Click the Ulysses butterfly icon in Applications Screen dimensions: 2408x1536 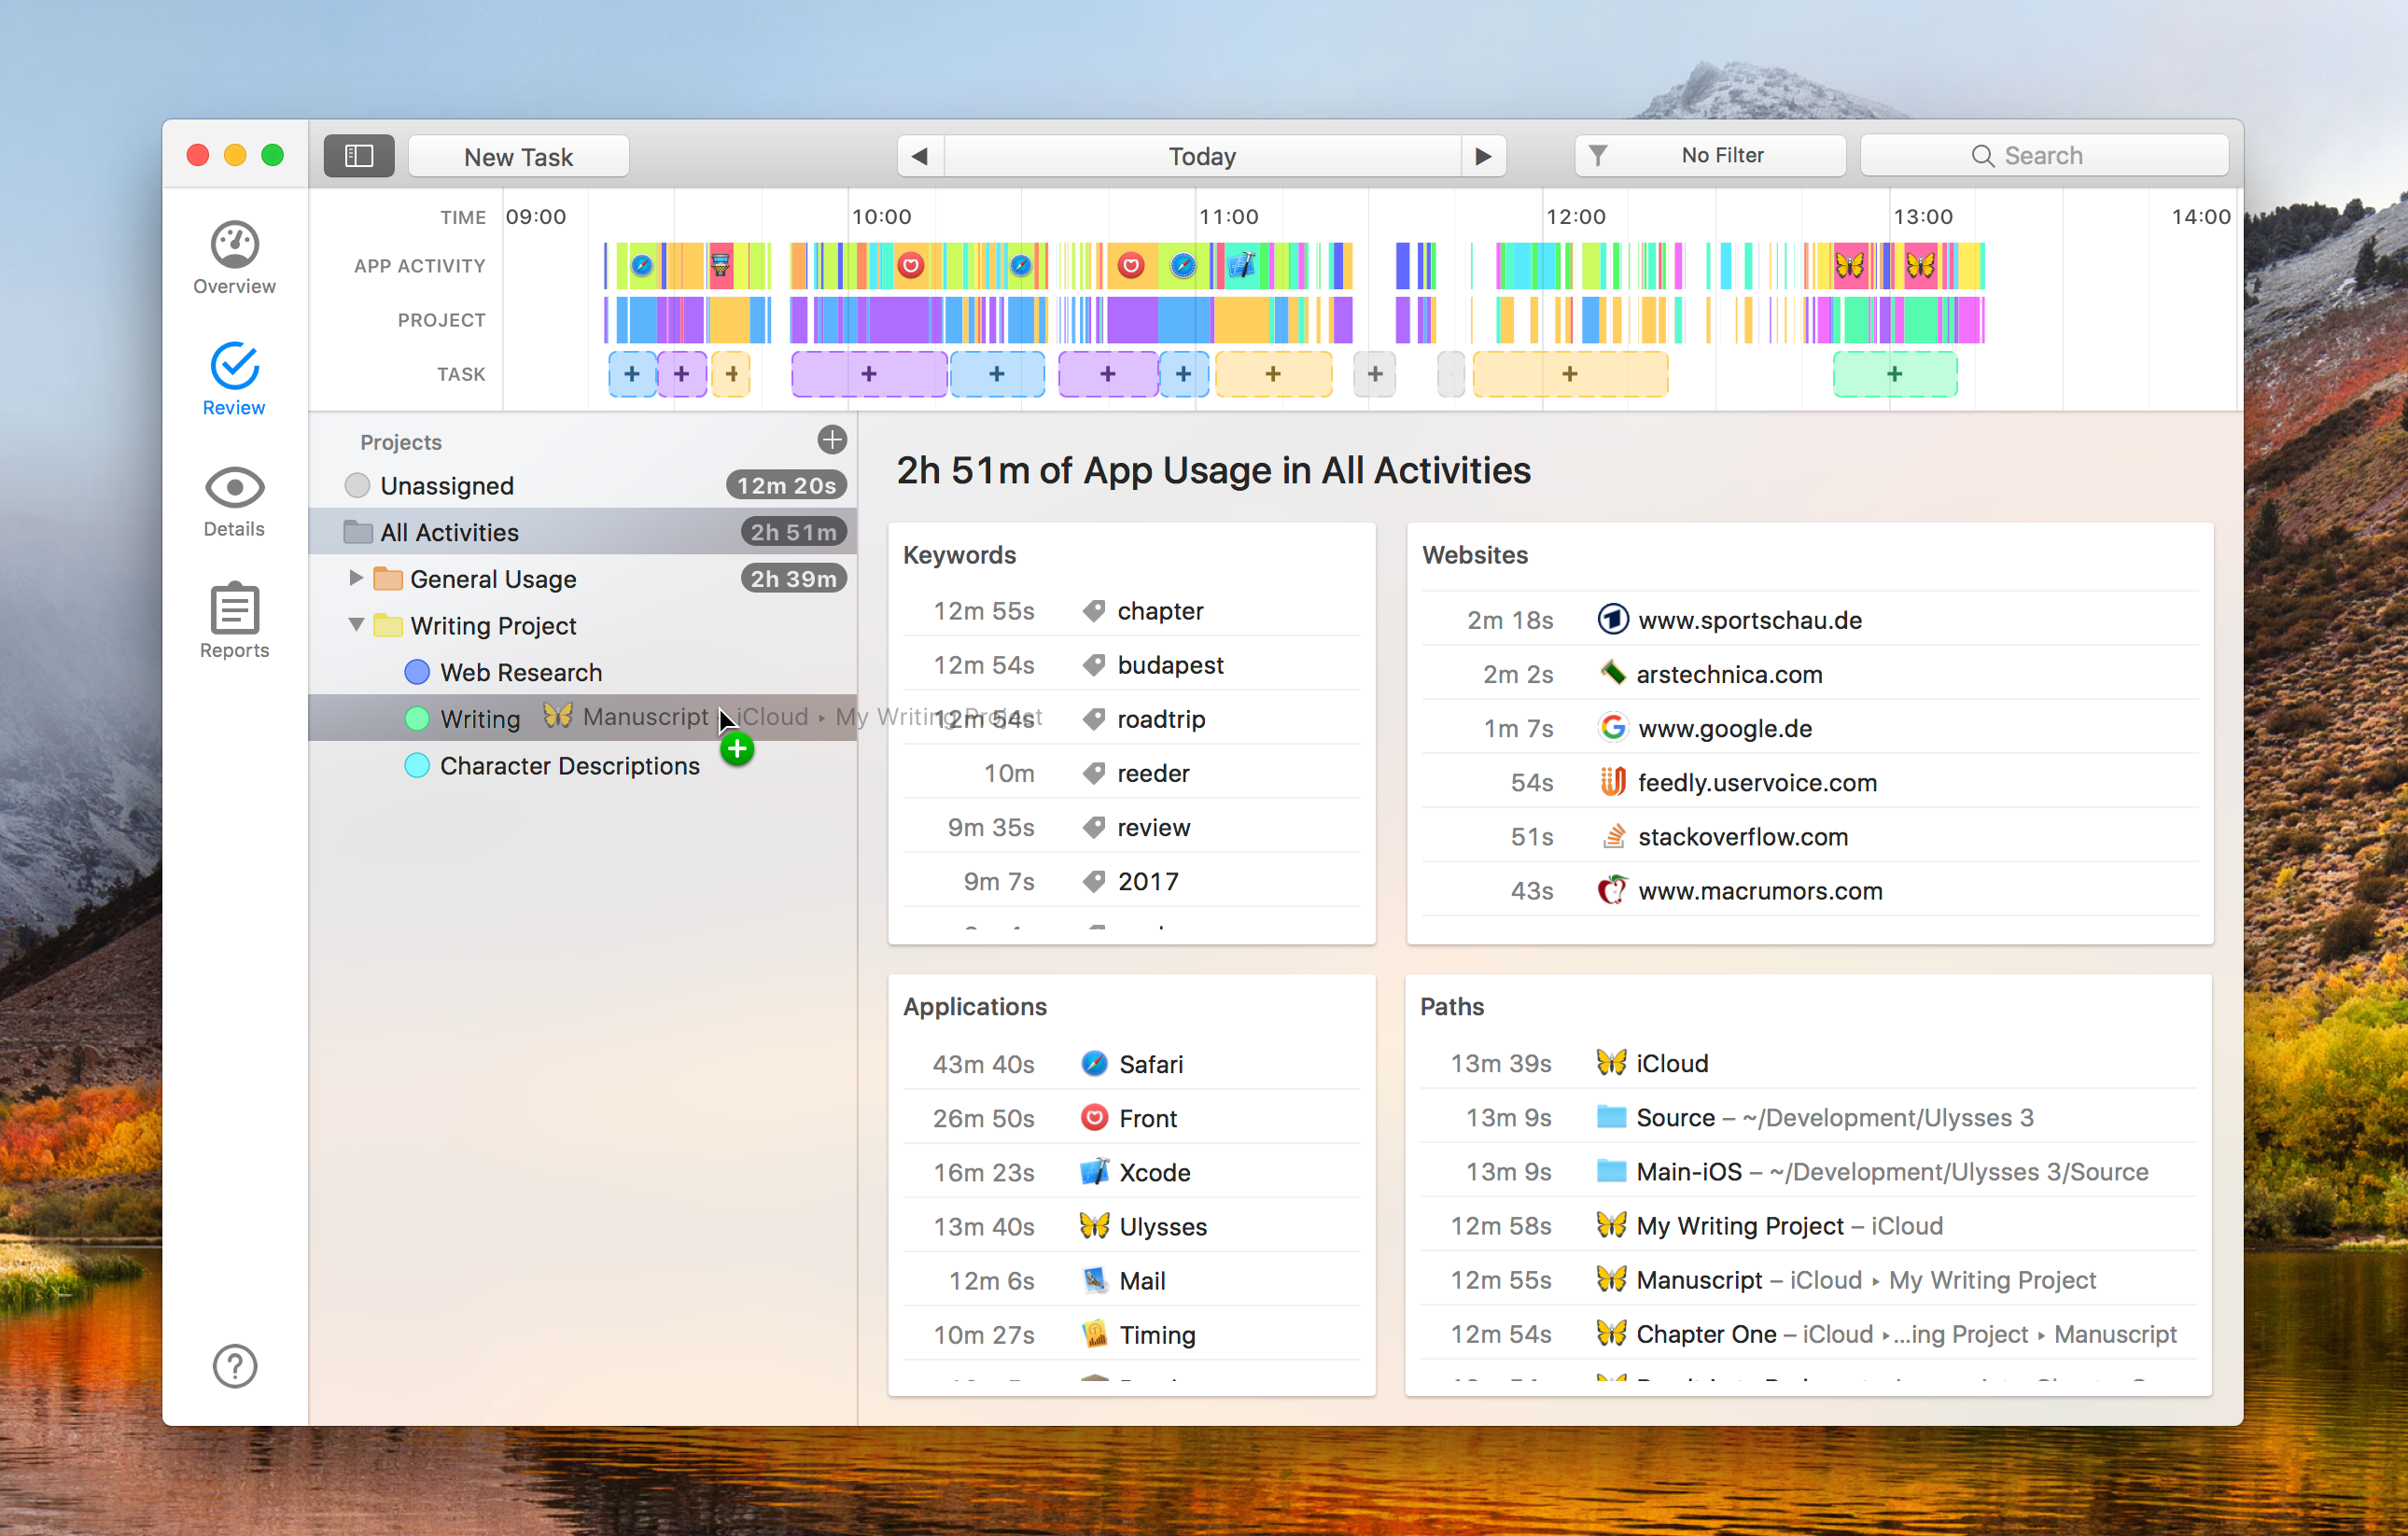pos(1094,1225)
